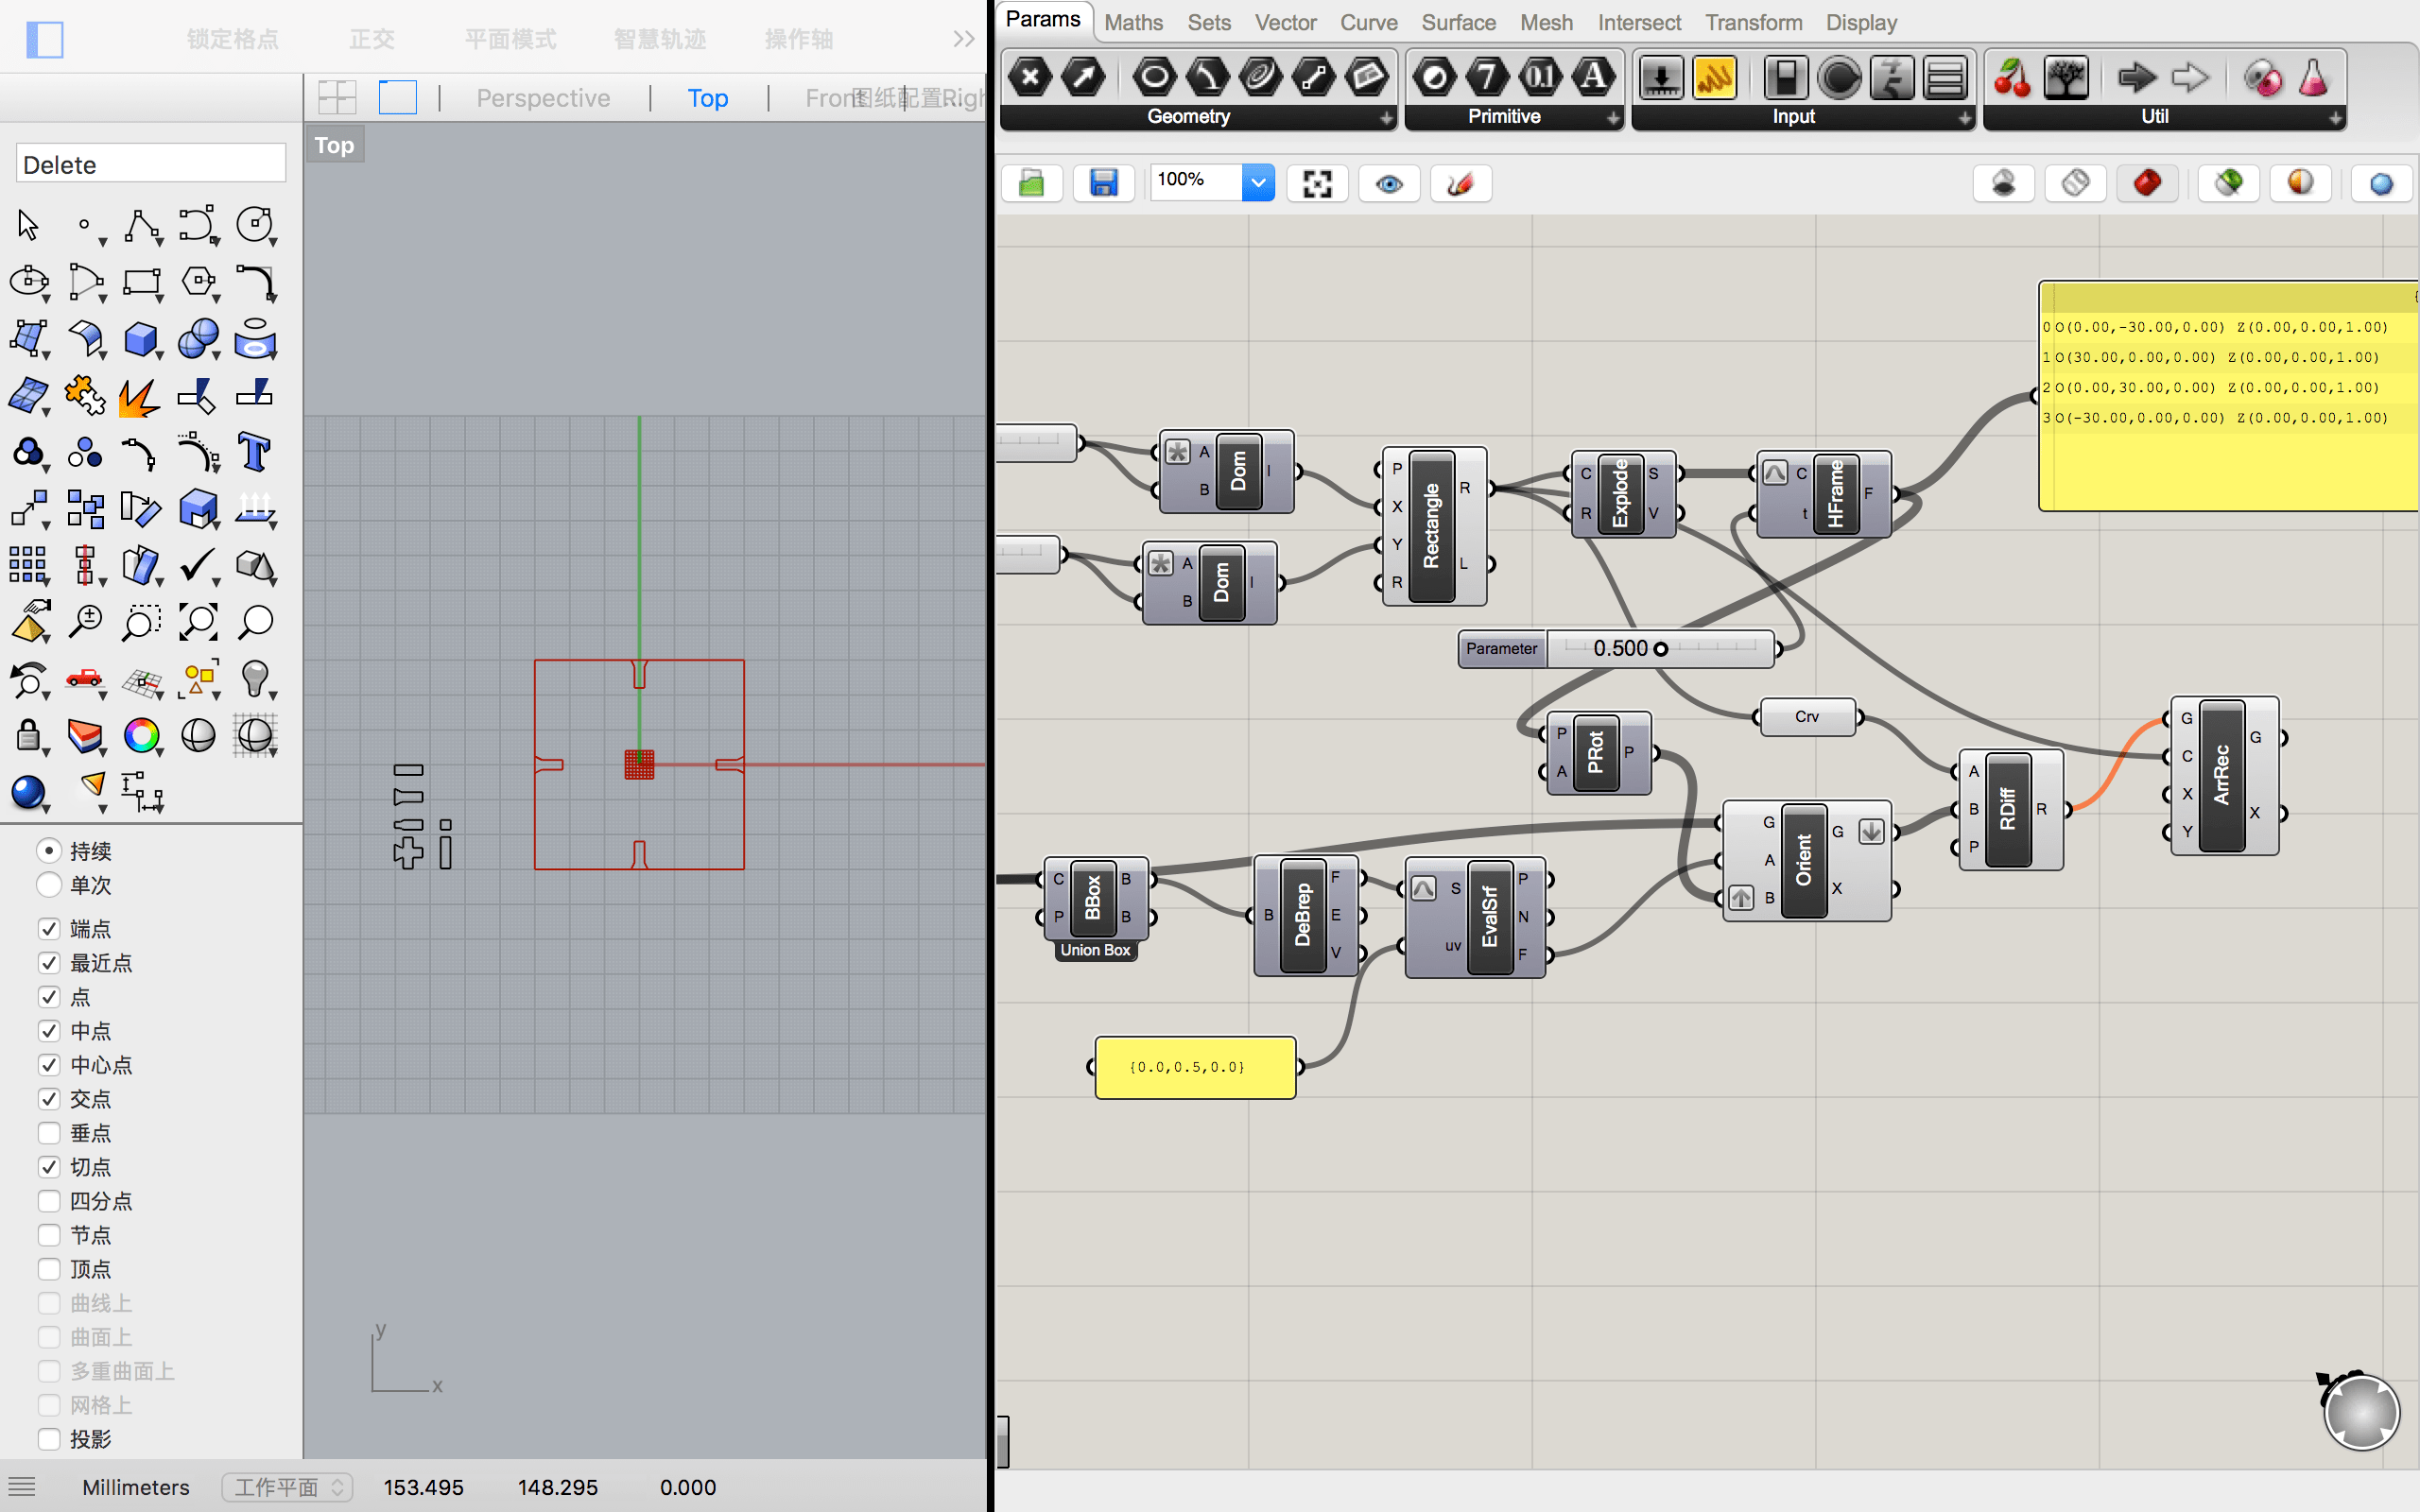Select the box solid tool
This screenshot has width=2420, height=1512.
point(141,339)
